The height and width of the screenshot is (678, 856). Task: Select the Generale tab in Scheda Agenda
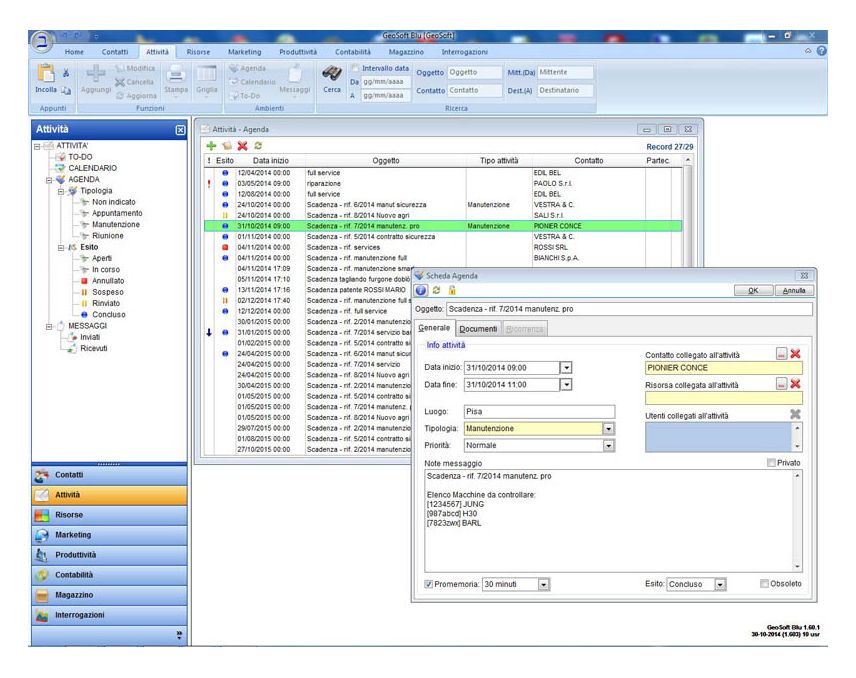434,328
